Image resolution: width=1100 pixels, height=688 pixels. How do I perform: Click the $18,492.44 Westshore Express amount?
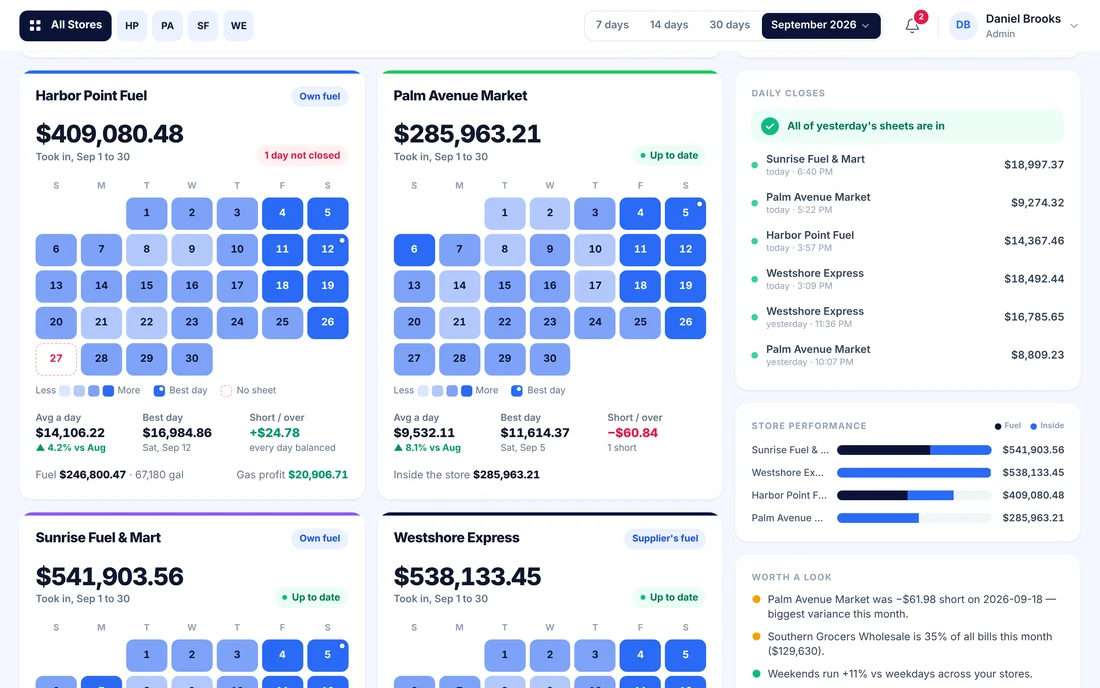[1034, 278]
